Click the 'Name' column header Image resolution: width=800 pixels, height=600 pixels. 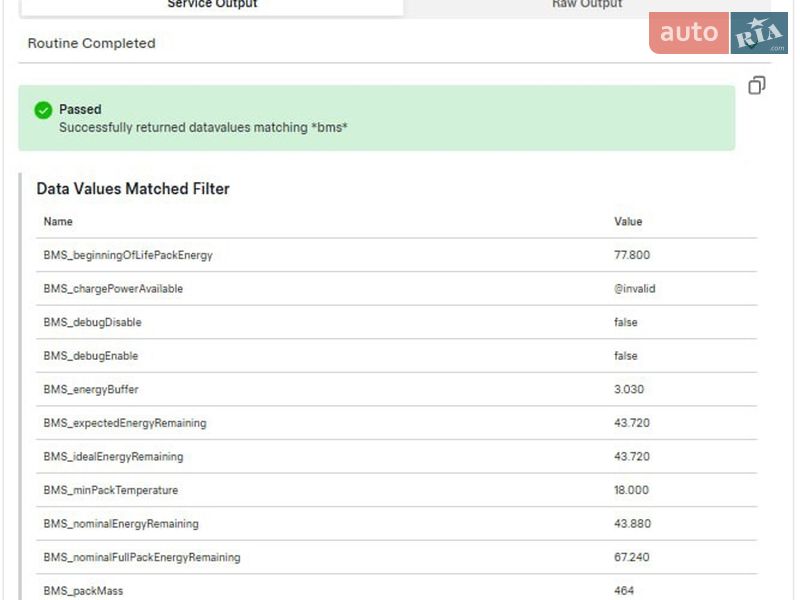point(58,221)
